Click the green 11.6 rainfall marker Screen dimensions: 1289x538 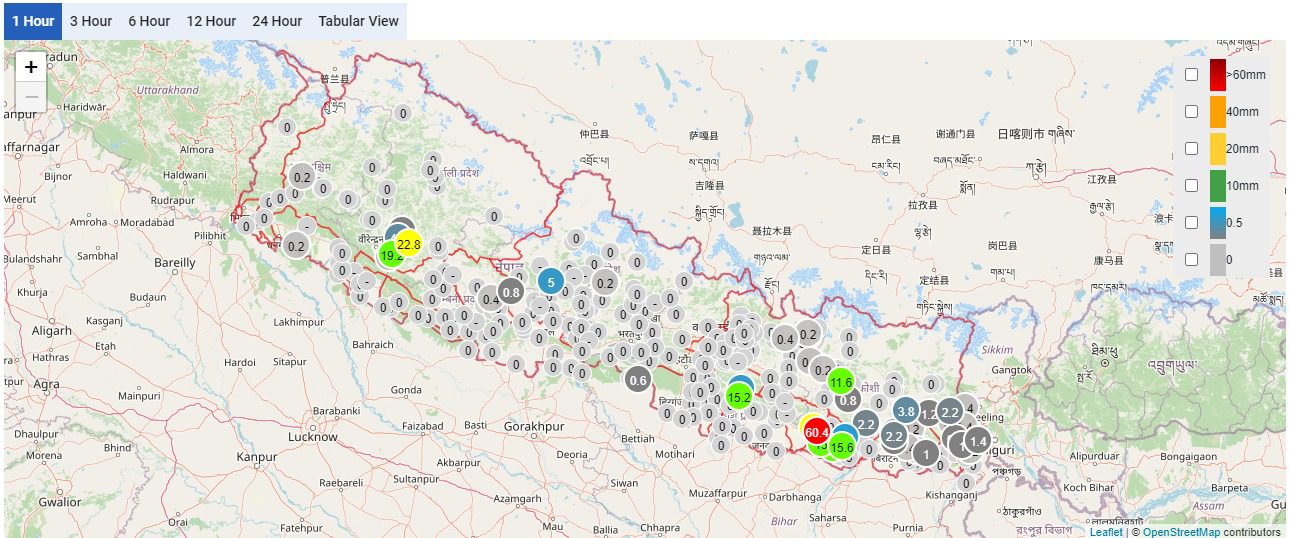[841, 382]
